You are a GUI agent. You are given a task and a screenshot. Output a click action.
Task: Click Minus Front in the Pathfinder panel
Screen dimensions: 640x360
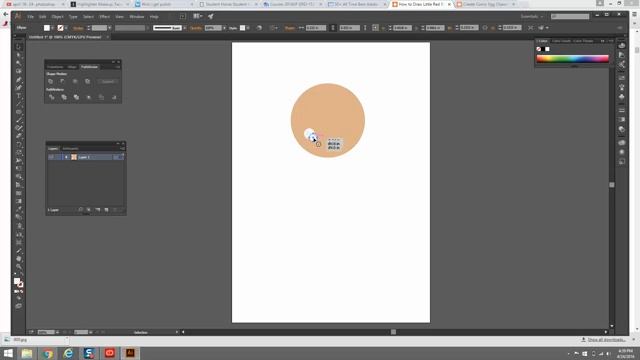[62, 81]
